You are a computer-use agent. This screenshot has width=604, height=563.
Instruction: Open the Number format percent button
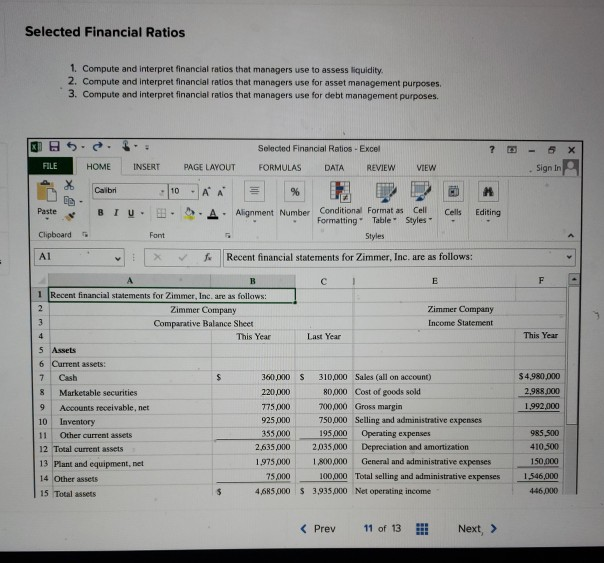295,191
